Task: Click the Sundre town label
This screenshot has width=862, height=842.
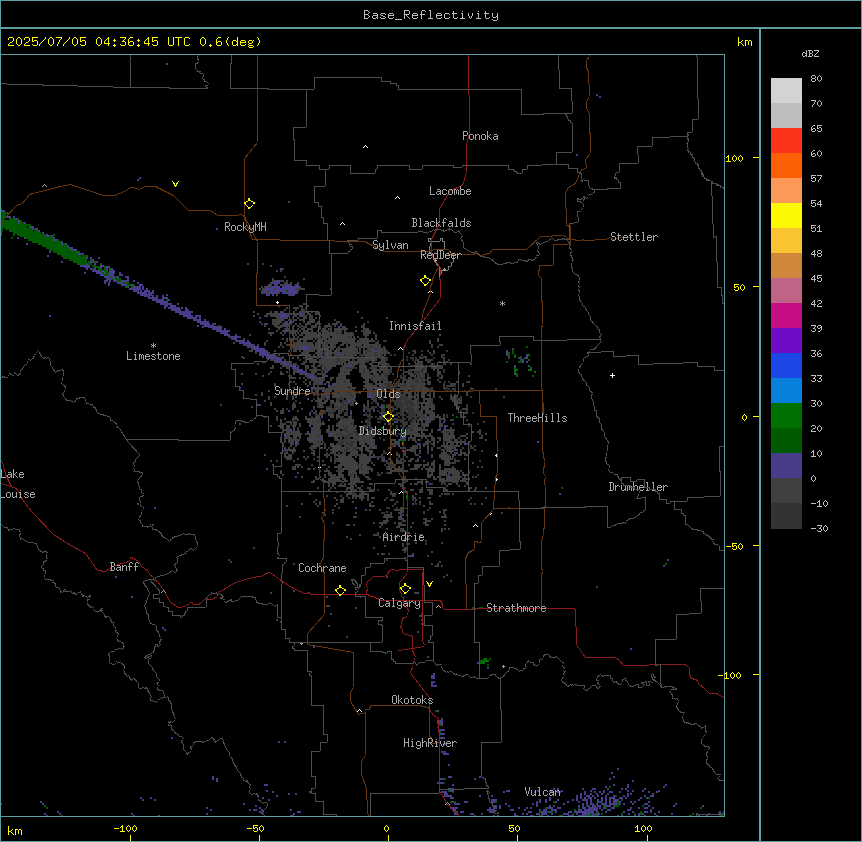Action: coord(292,391)
